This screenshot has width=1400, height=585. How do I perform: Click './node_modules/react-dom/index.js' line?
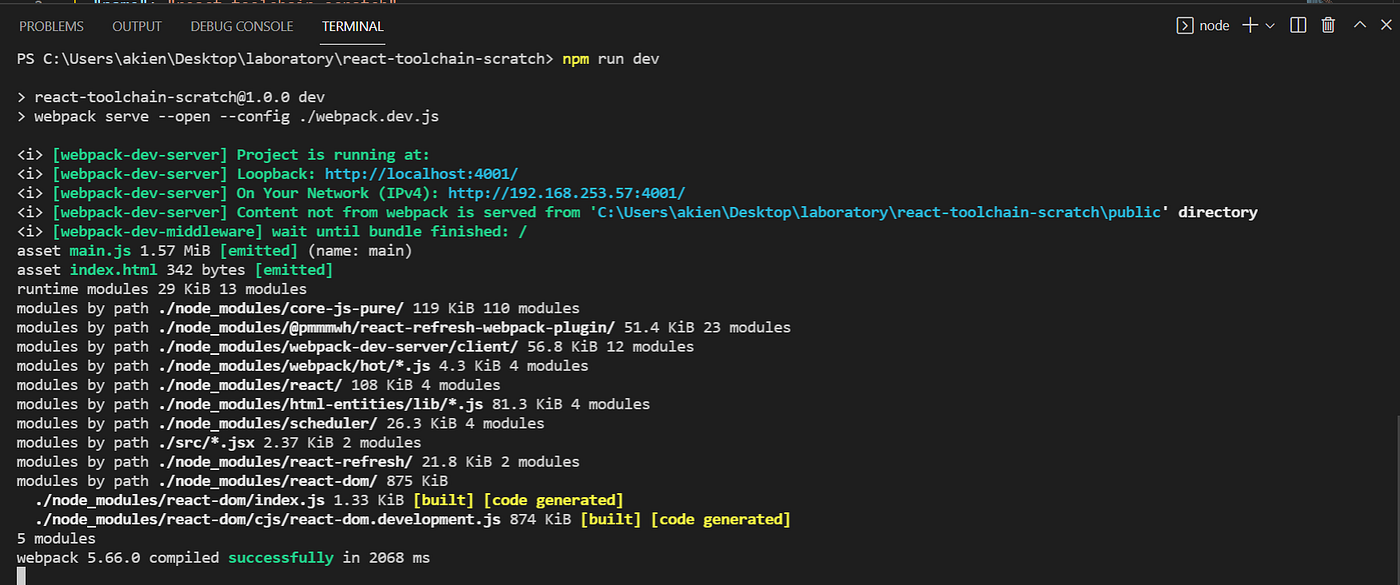point(329,500)
